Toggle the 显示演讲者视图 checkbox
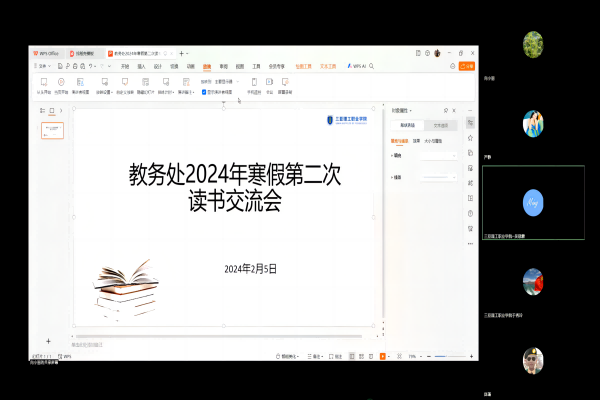Viewport: 600px width, 400px height. [x=204, y=91]
